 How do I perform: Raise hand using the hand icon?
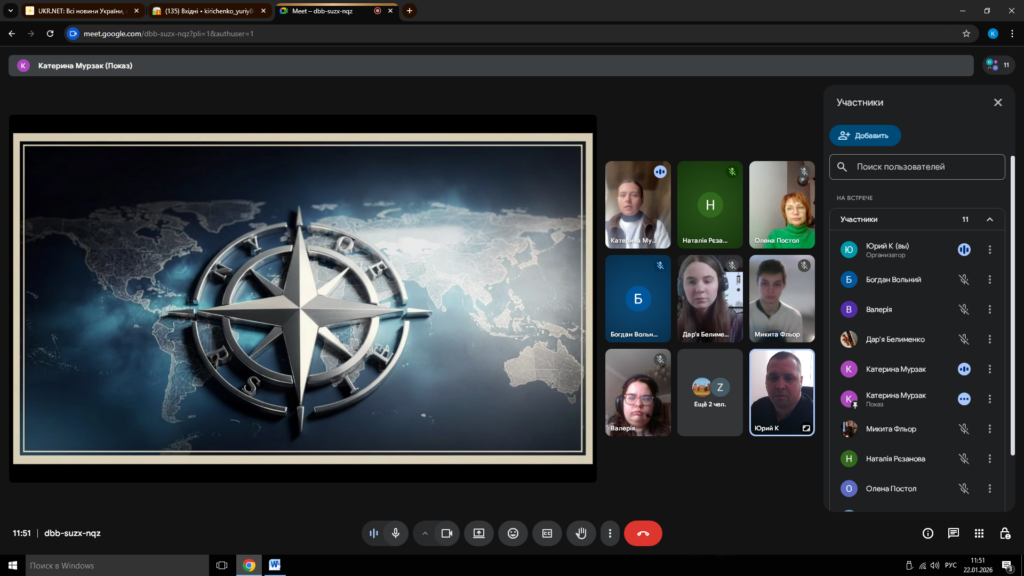tap(581, 534)
